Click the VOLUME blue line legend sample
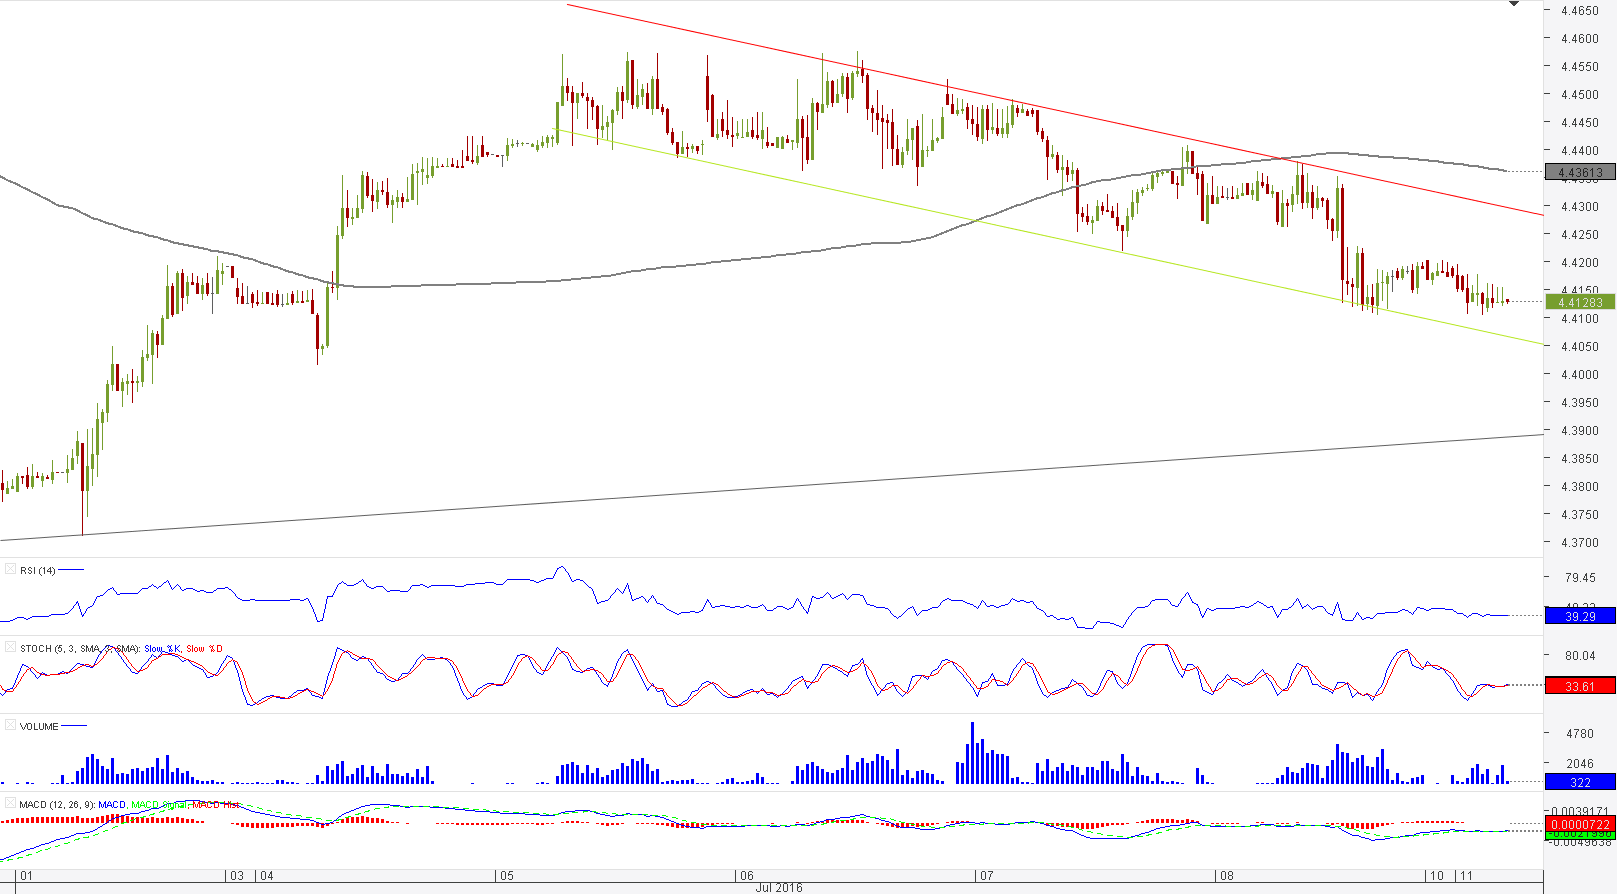This screenshot has width=1617, height=894. (x=75, y=726)
